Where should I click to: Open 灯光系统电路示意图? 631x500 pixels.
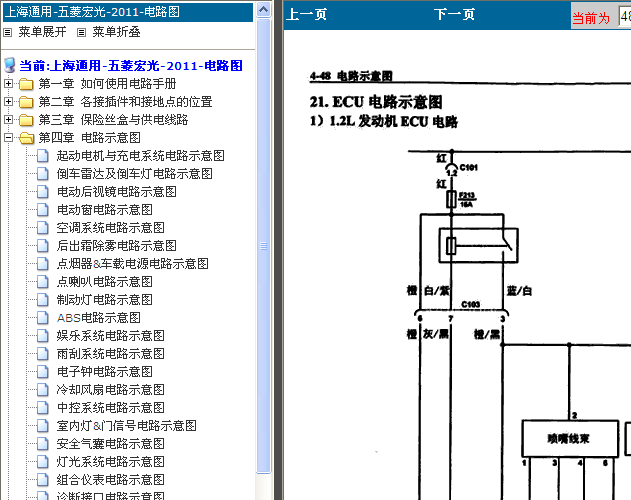click(x=110, y=462)
